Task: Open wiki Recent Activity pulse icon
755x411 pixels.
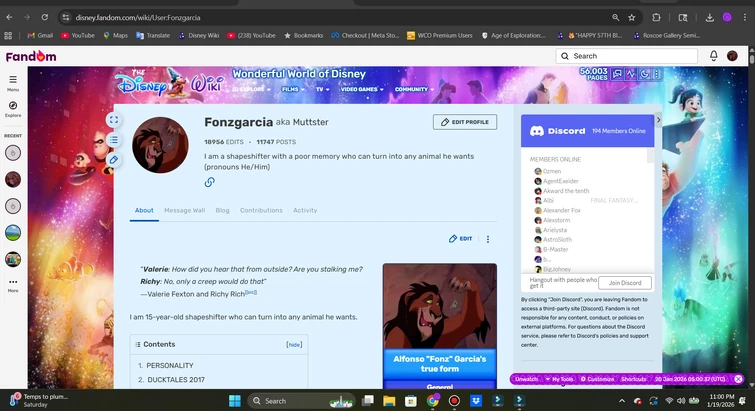Action: pyautogui.click(x=631, y=74)
